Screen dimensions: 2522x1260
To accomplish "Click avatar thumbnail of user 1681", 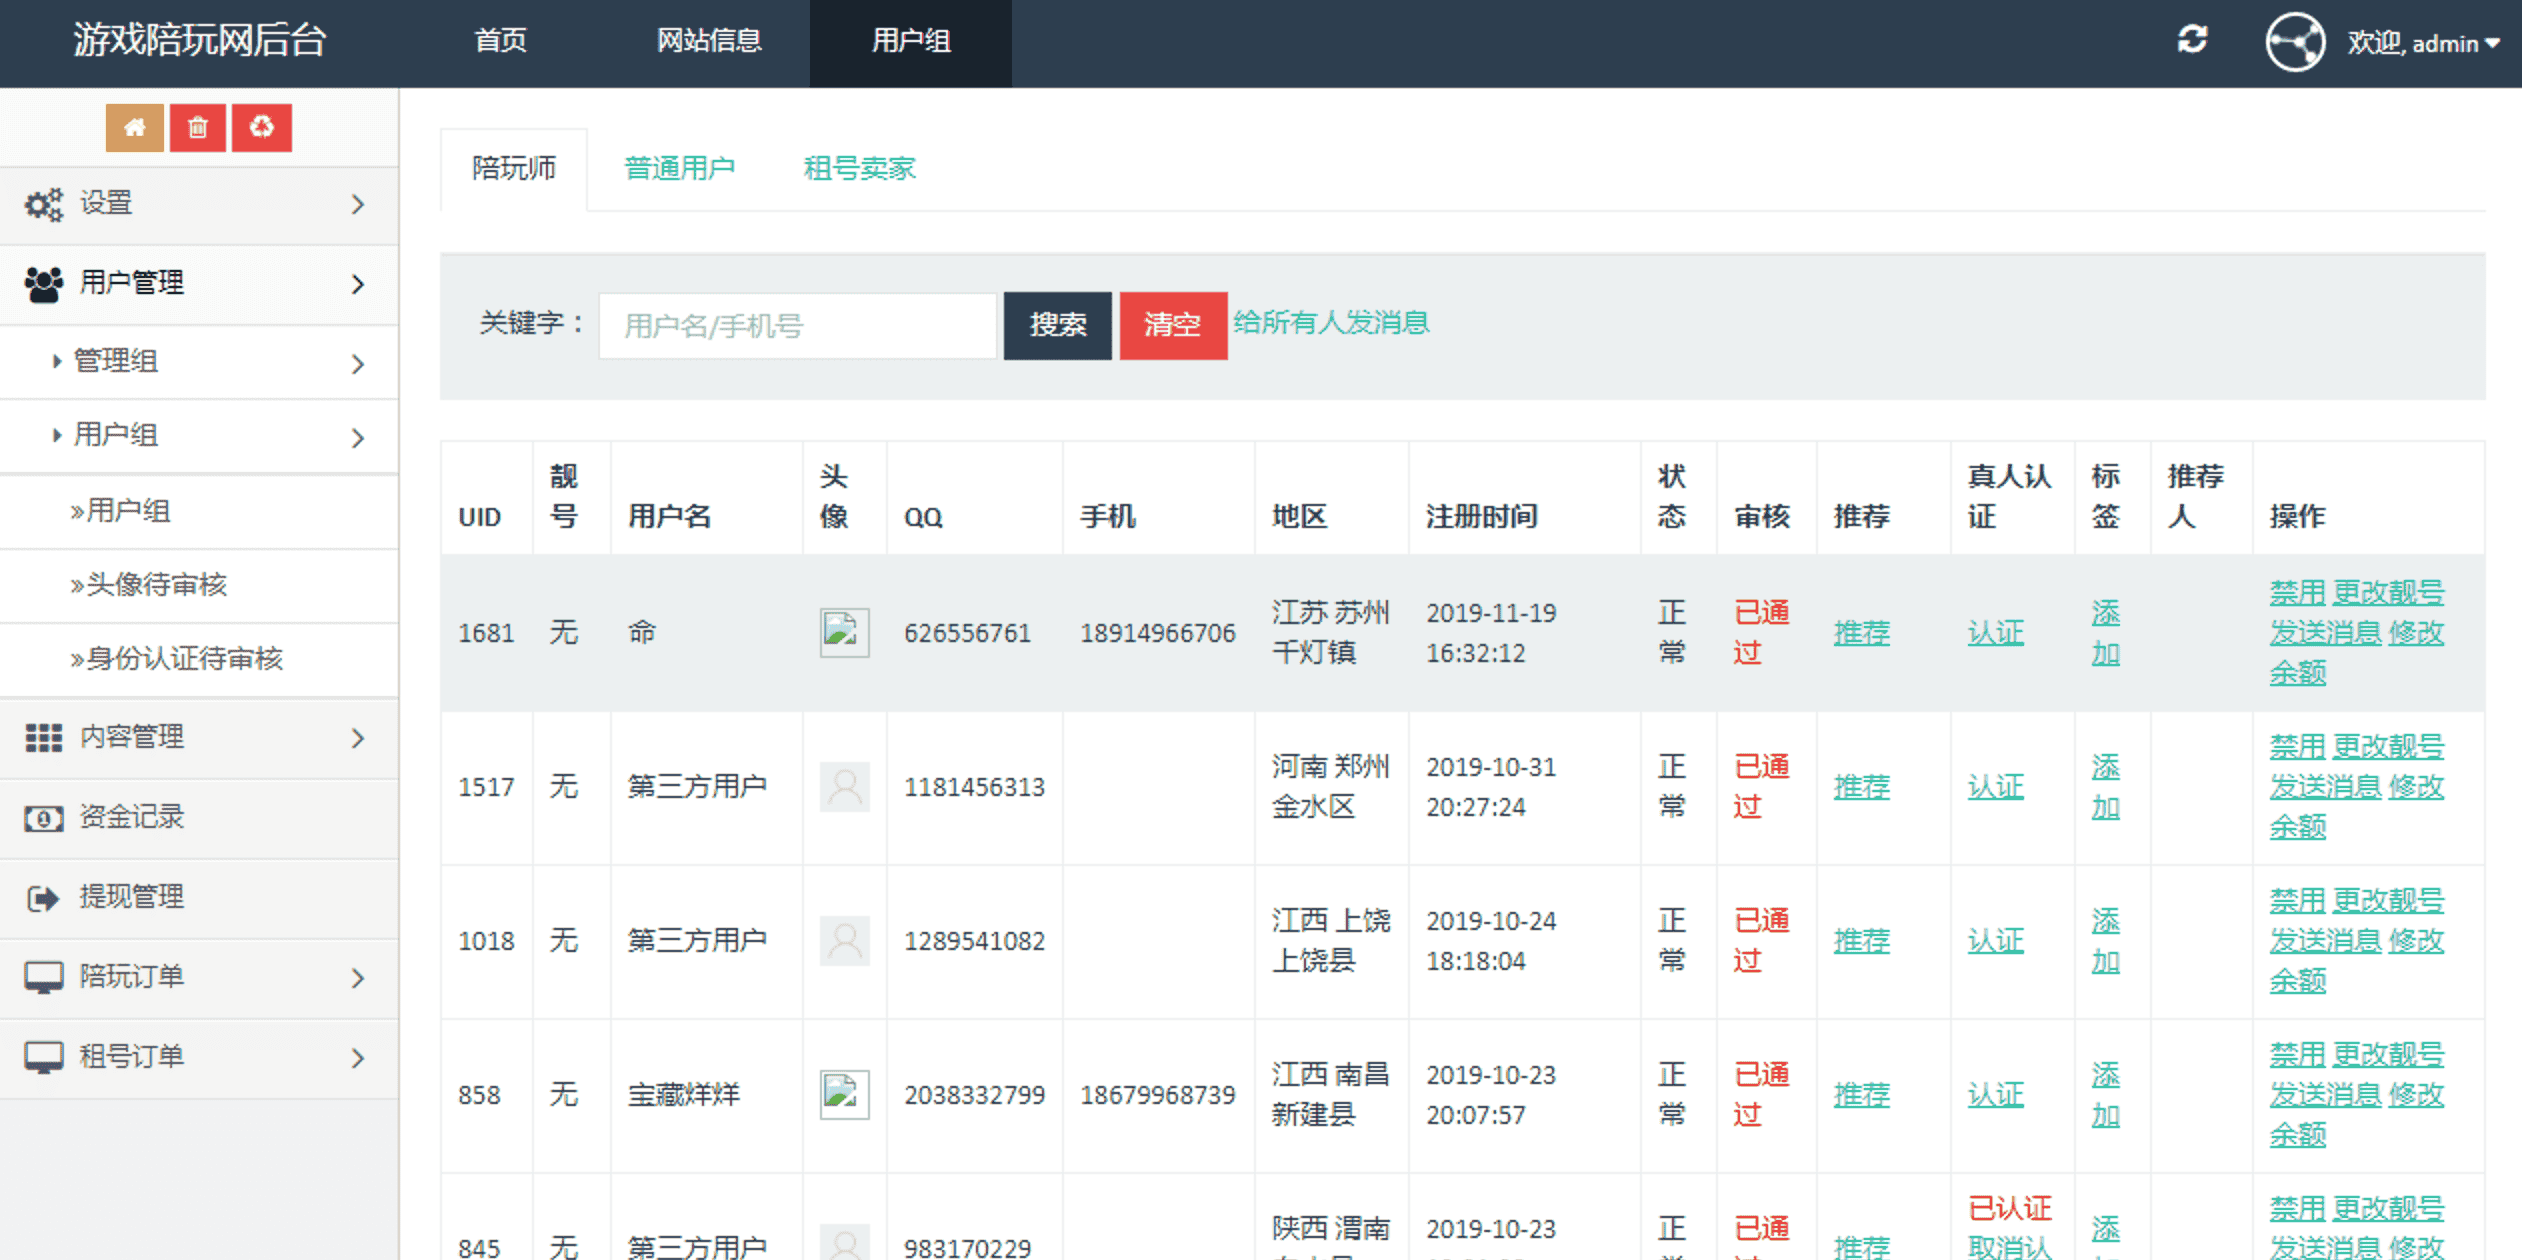I will click(844, 632).
